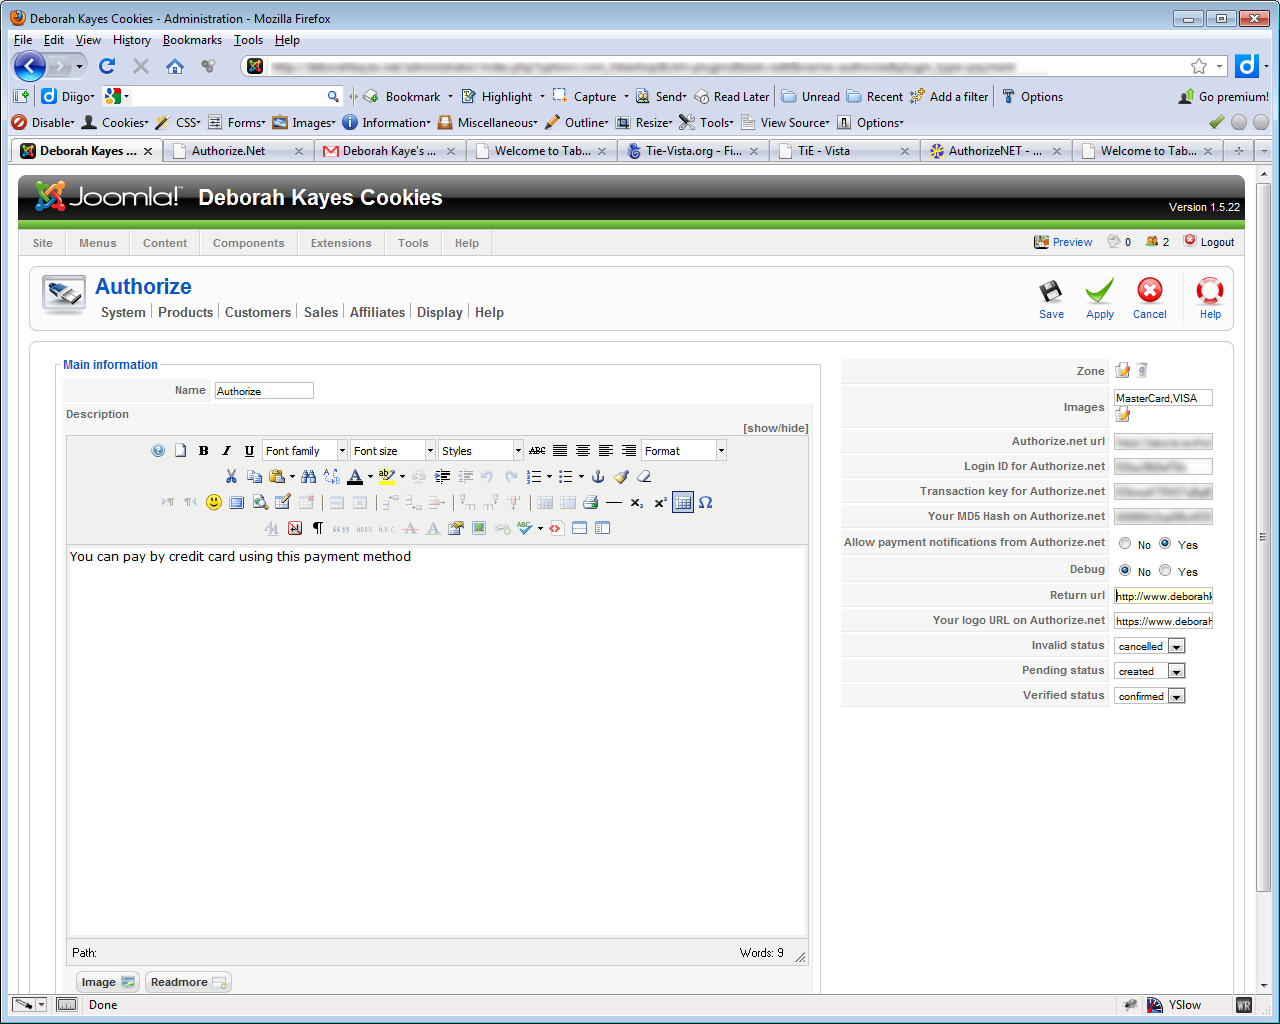Expand the text color picker arrow

370,477
